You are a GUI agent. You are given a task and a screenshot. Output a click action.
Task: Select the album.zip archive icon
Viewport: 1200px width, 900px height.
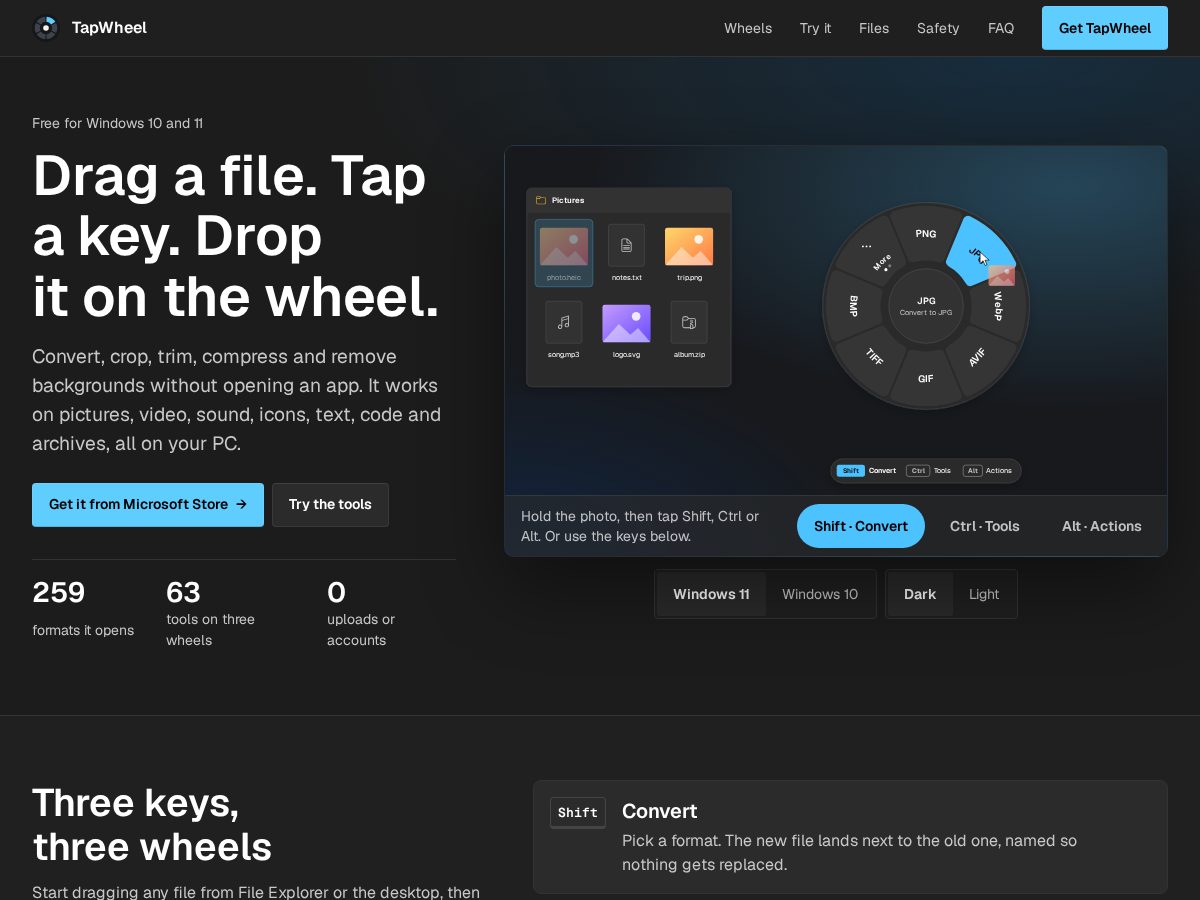pyautogui.click(x=689, y=322)
